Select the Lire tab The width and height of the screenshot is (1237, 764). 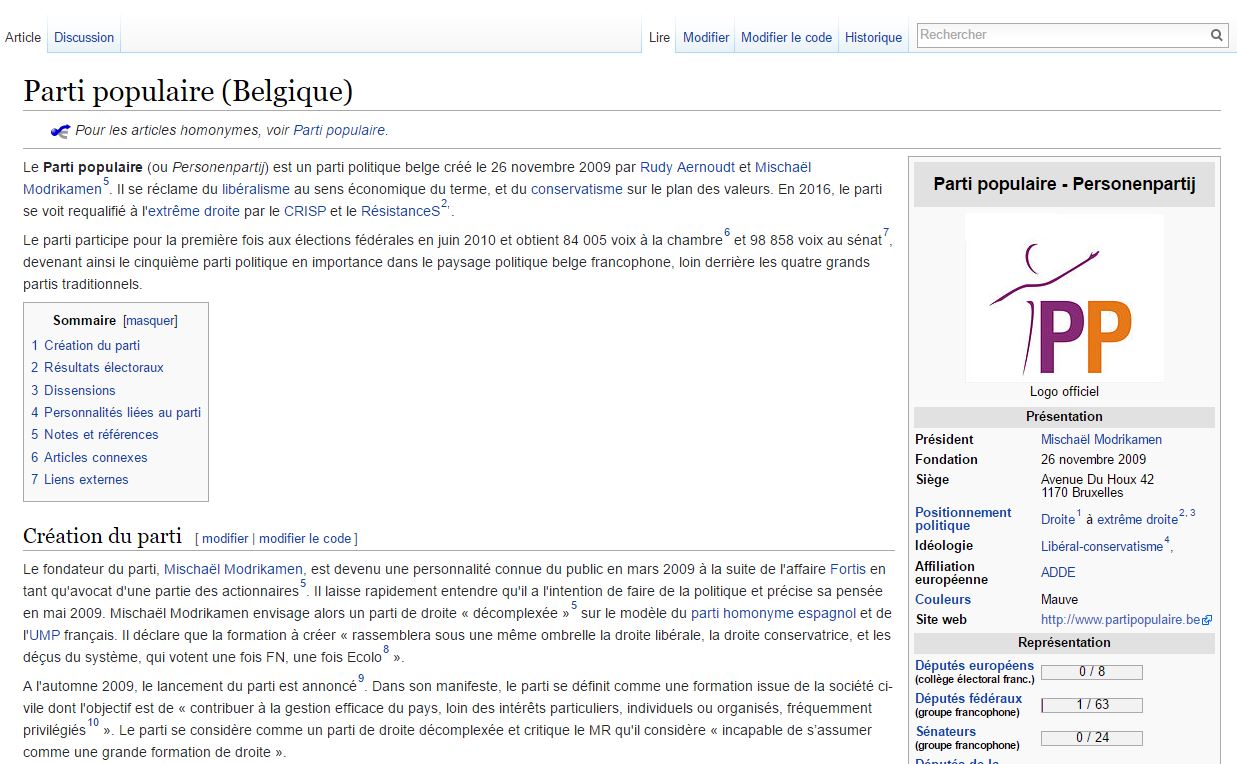pos(659,37)
